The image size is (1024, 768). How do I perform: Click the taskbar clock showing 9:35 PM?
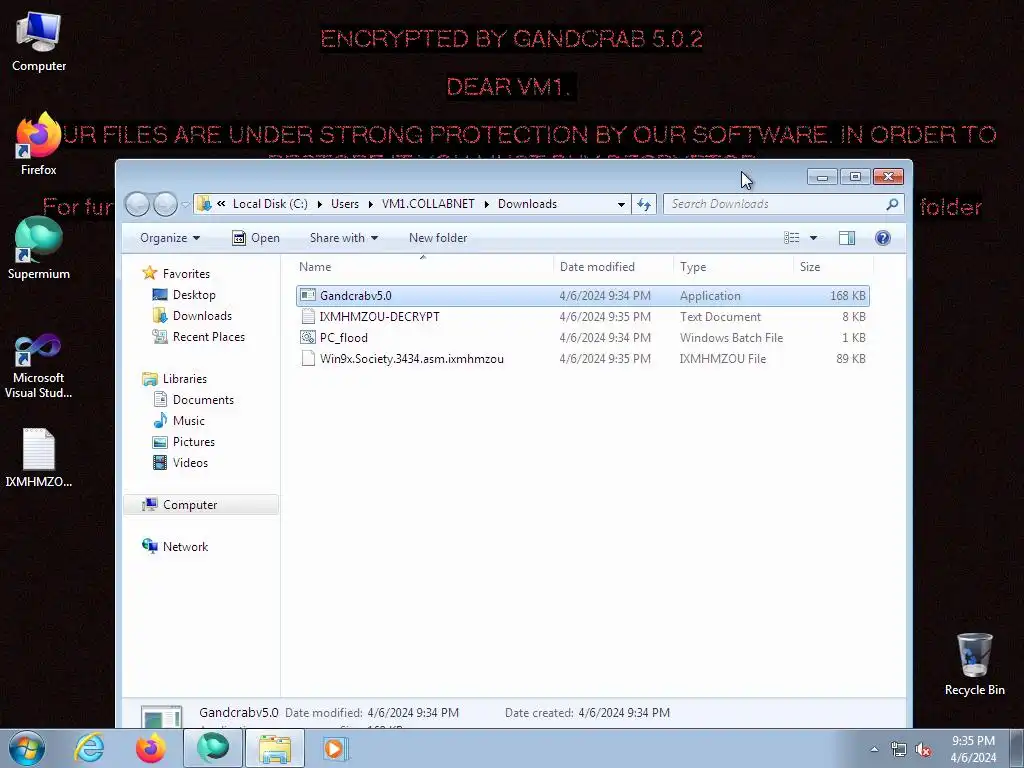coord(973,749)
